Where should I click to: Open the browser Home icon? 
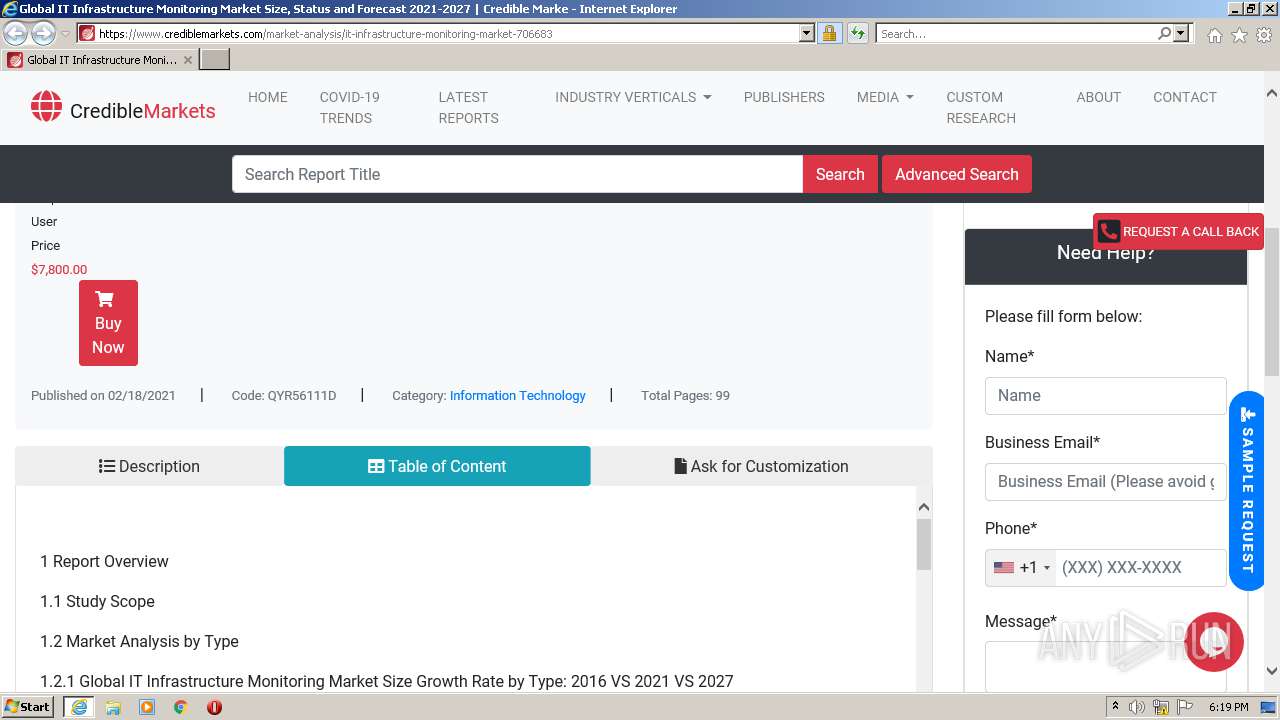[1214, 35]
